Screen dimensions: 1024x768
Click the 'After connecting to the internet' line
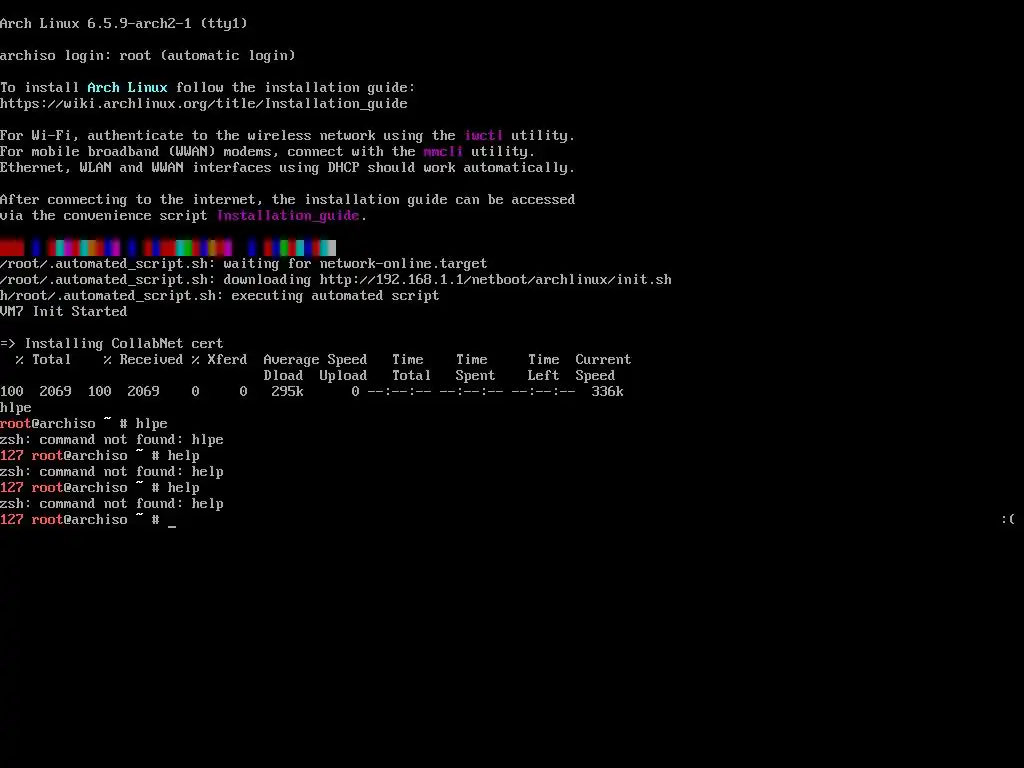(287, 199)
